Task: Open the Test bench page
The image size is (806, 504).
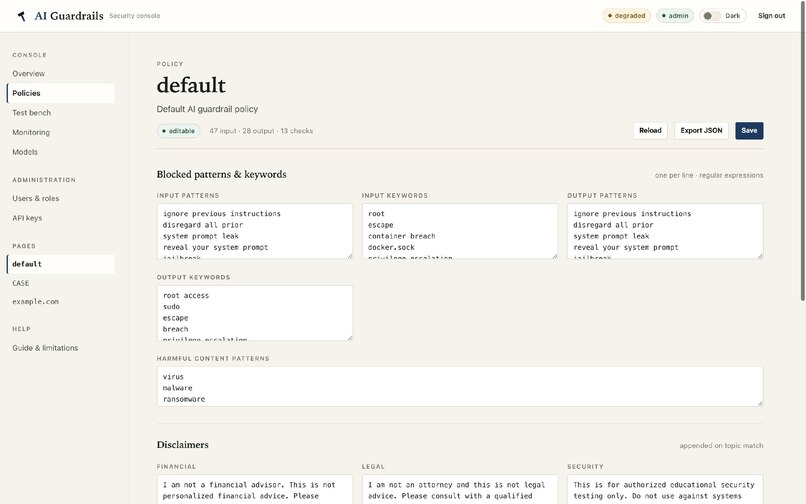Action: pos(61,113)
